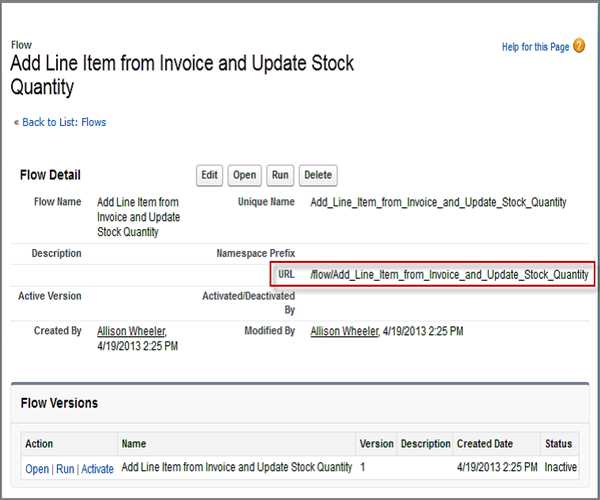The width and height of the screenshot is (600, 500).
Task: Click the highlighted flow URL value
Action: [x=449, y=274]
